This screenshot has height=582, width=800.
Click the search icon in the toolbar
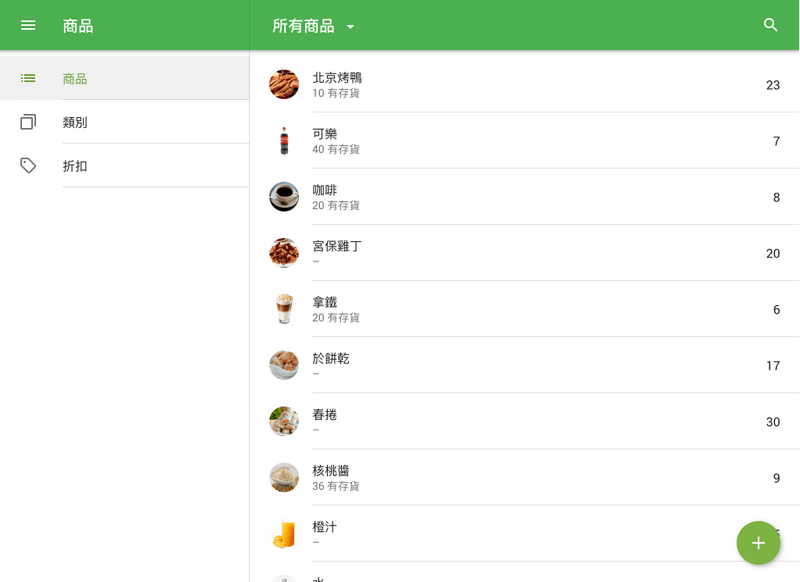tap(771, 25)
